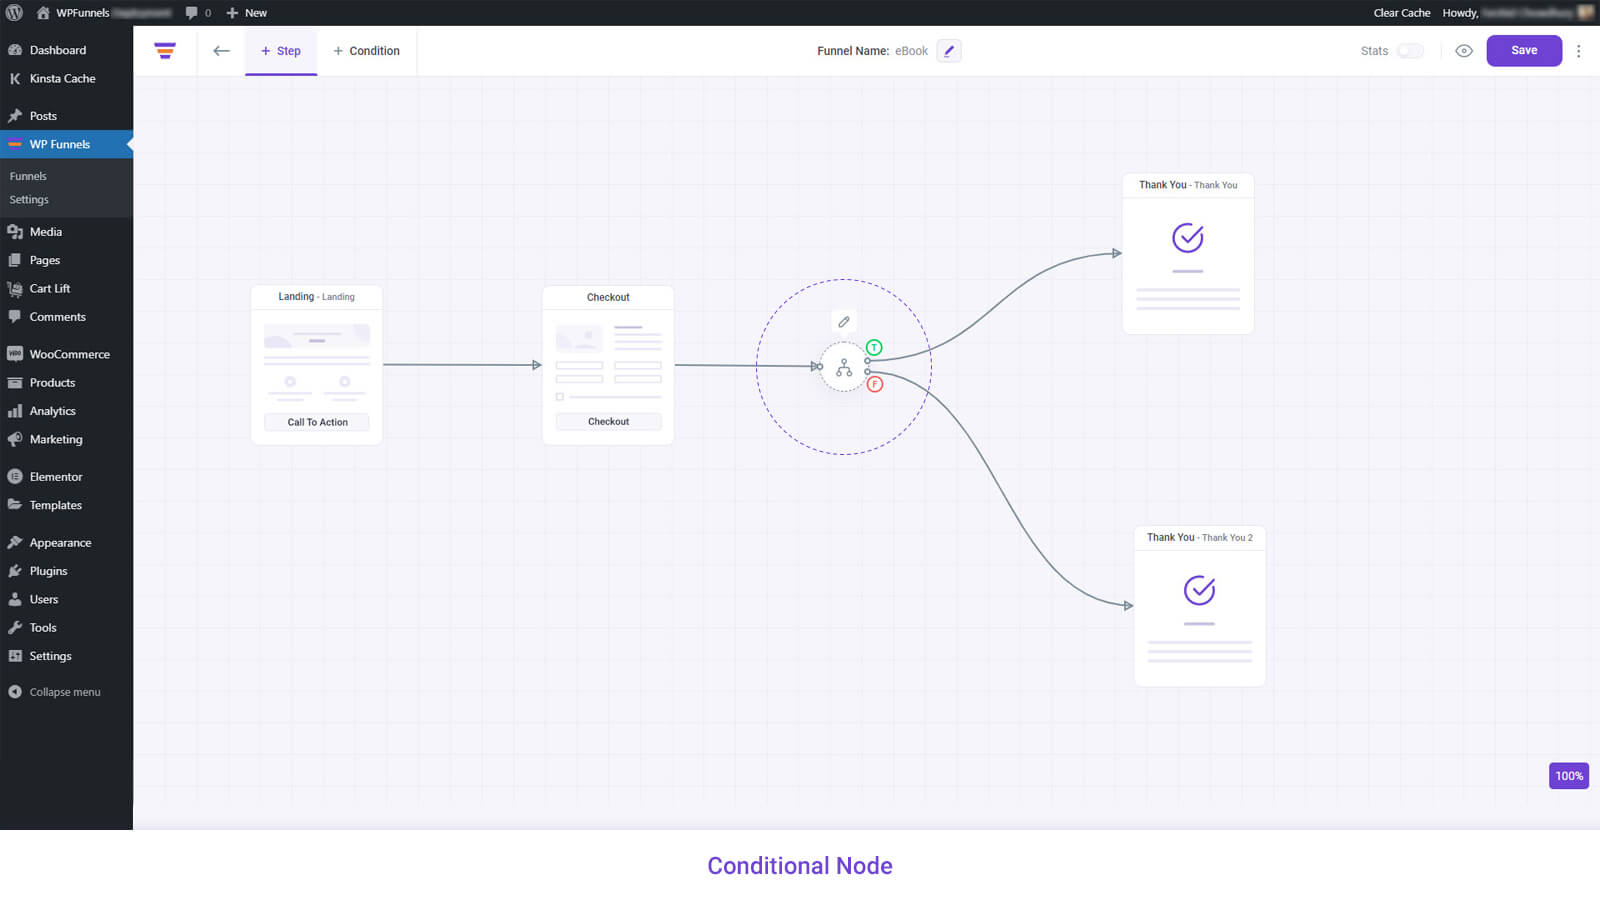Select the Thank You 2 step card
The width and height of the screenshot is (1600, 900).
1200,606
